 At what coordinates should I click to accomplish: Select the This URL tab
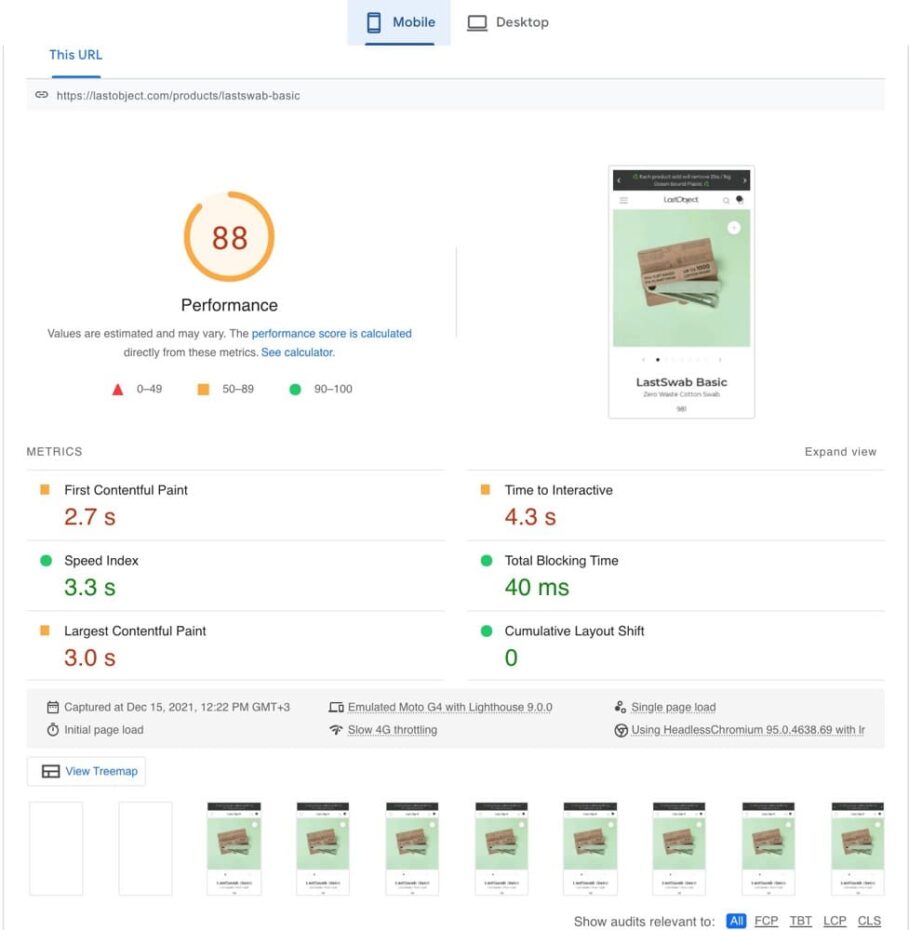[x=75, y=55]
